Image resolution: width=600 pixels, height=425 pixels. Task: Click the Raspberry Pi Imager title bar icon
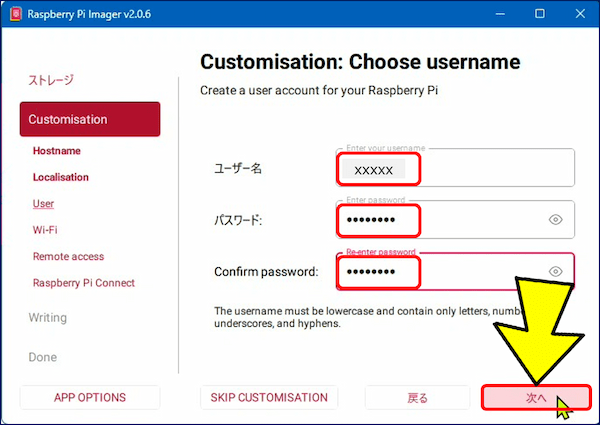[x=16, y=14]
